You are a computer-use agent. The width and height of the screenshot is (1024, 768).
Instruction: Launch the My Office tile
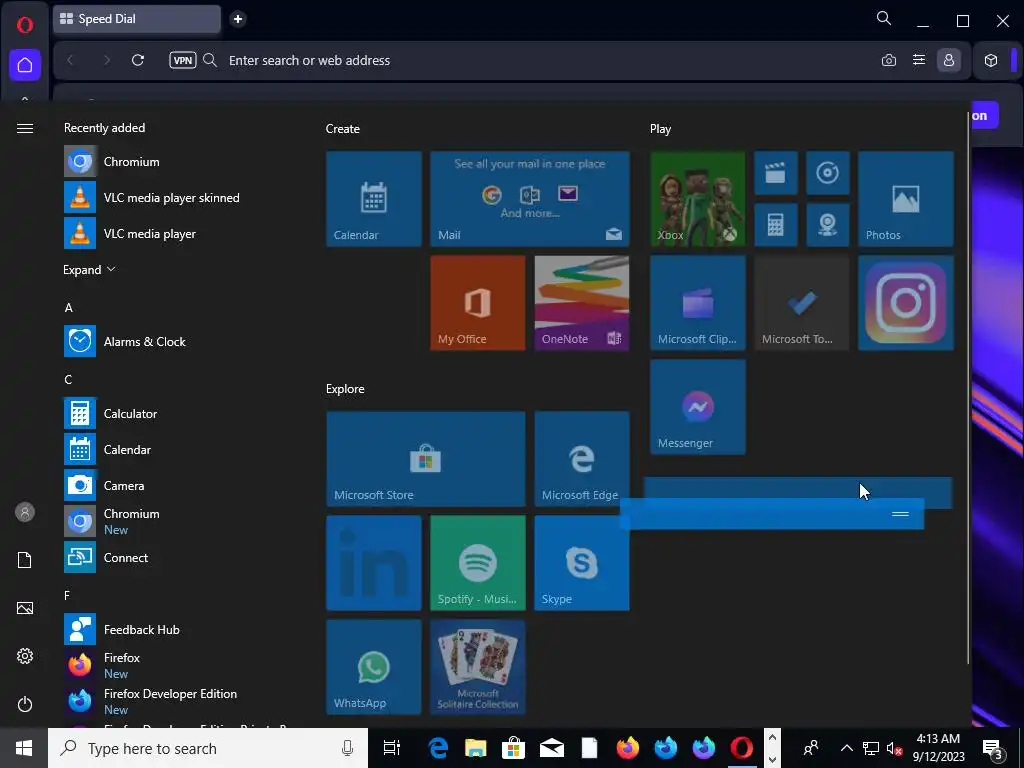pos(477,303)
